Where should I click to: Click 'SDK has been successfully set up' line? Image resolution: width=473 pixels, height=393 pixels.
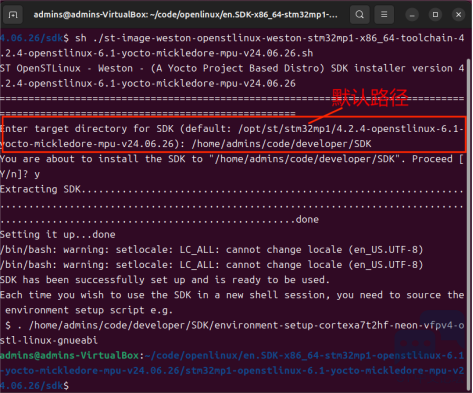(x=165, y=280)
